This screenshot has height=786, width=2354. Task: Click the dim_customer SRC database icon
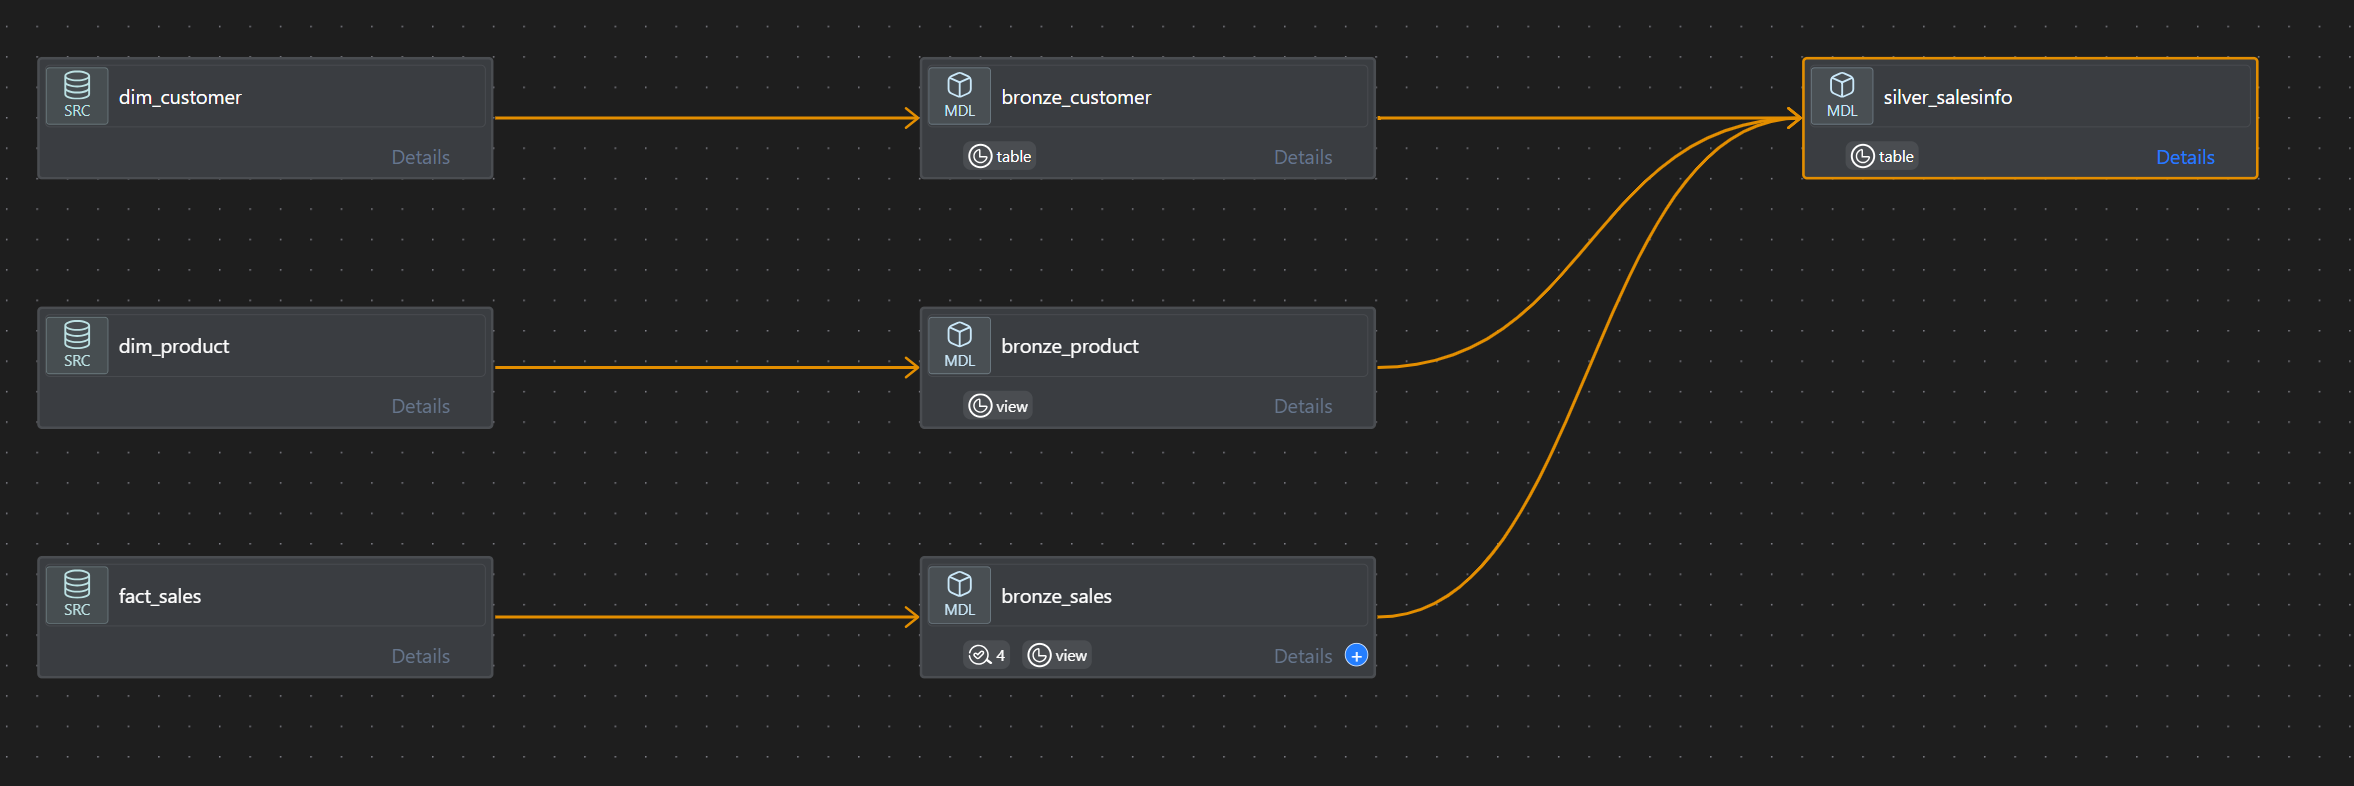point(77,95)
